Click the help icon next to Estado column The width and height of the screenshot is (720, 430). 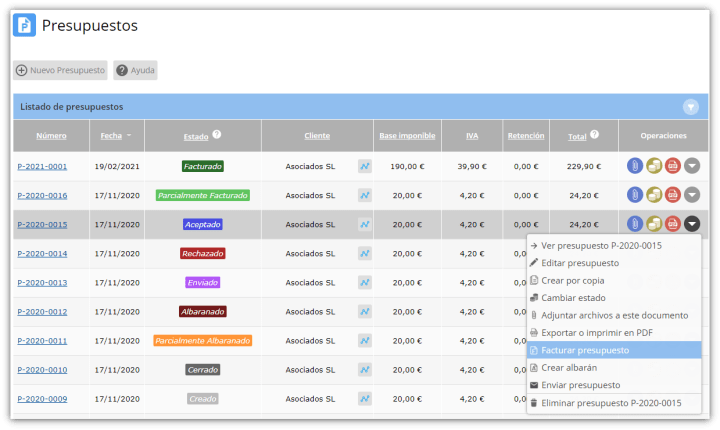tap(217, 134)
